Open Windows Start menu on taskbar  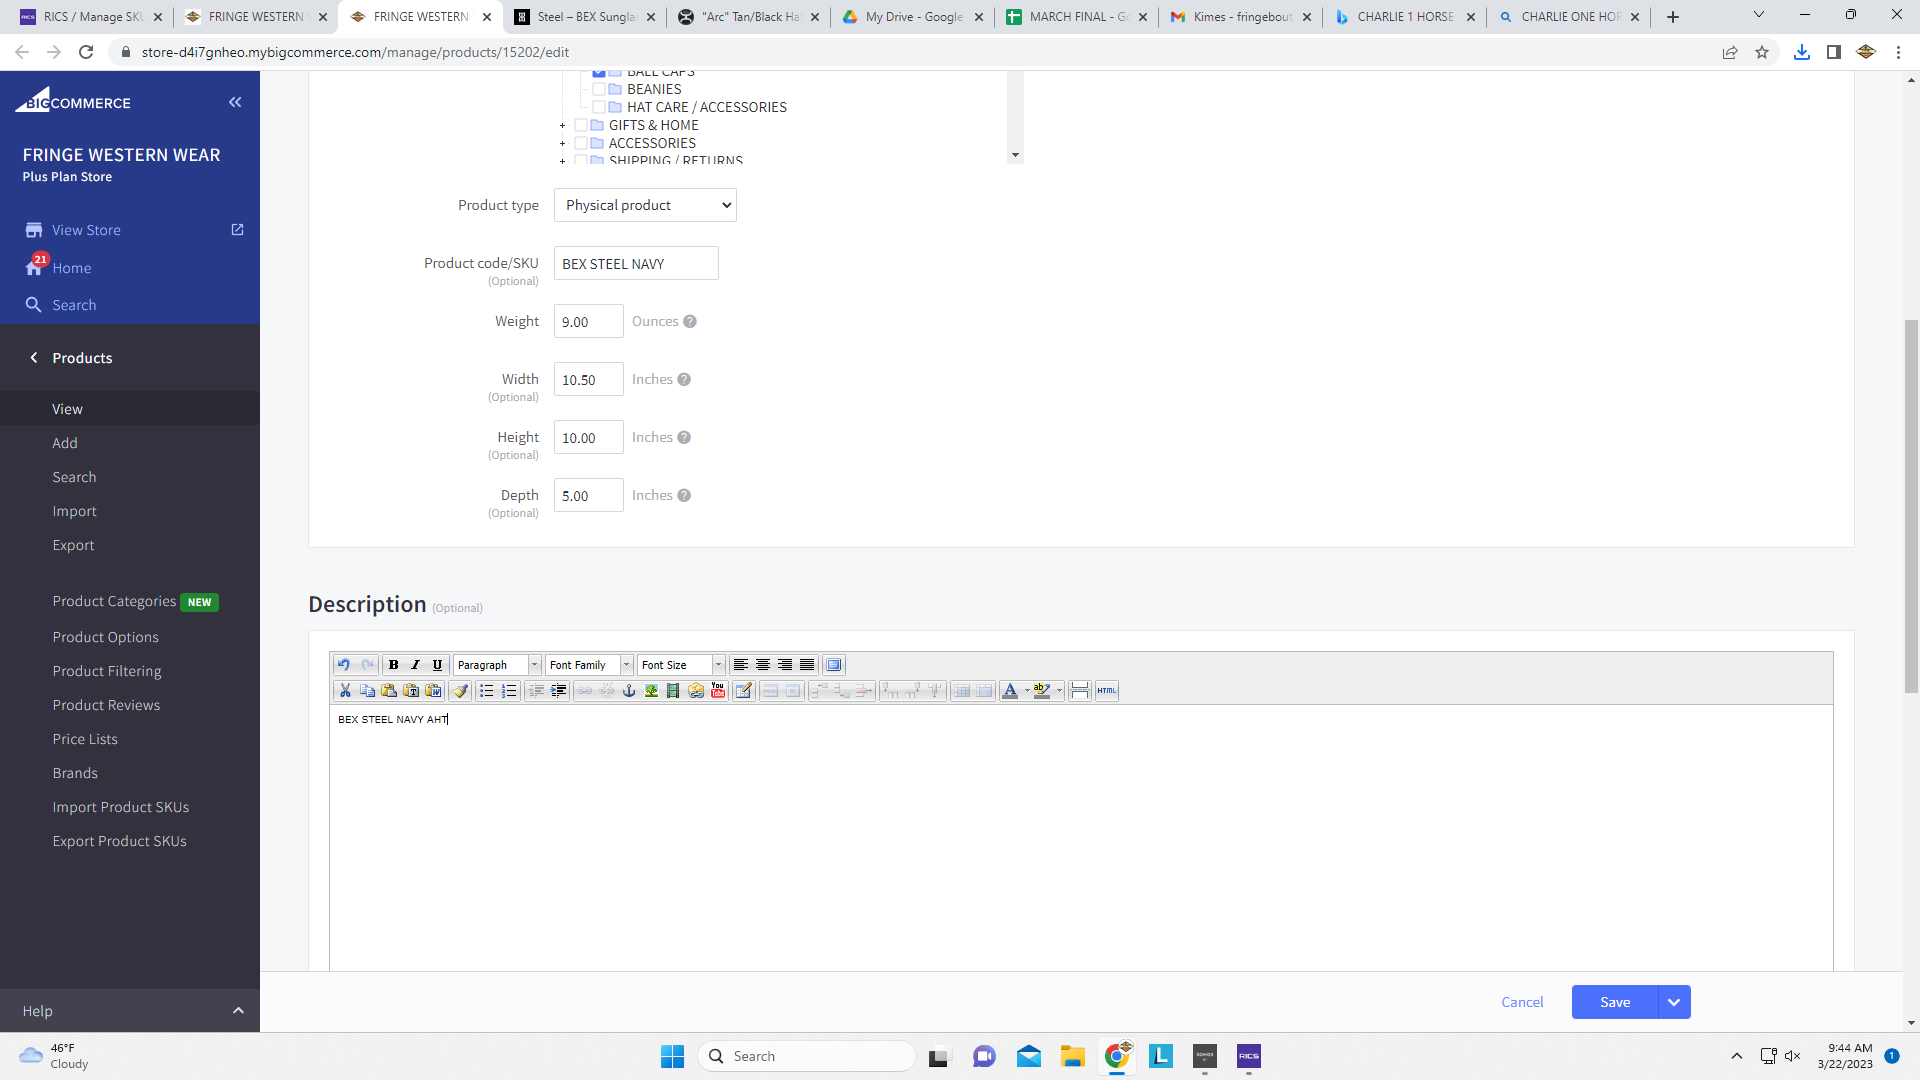(x=672, y=1056)
